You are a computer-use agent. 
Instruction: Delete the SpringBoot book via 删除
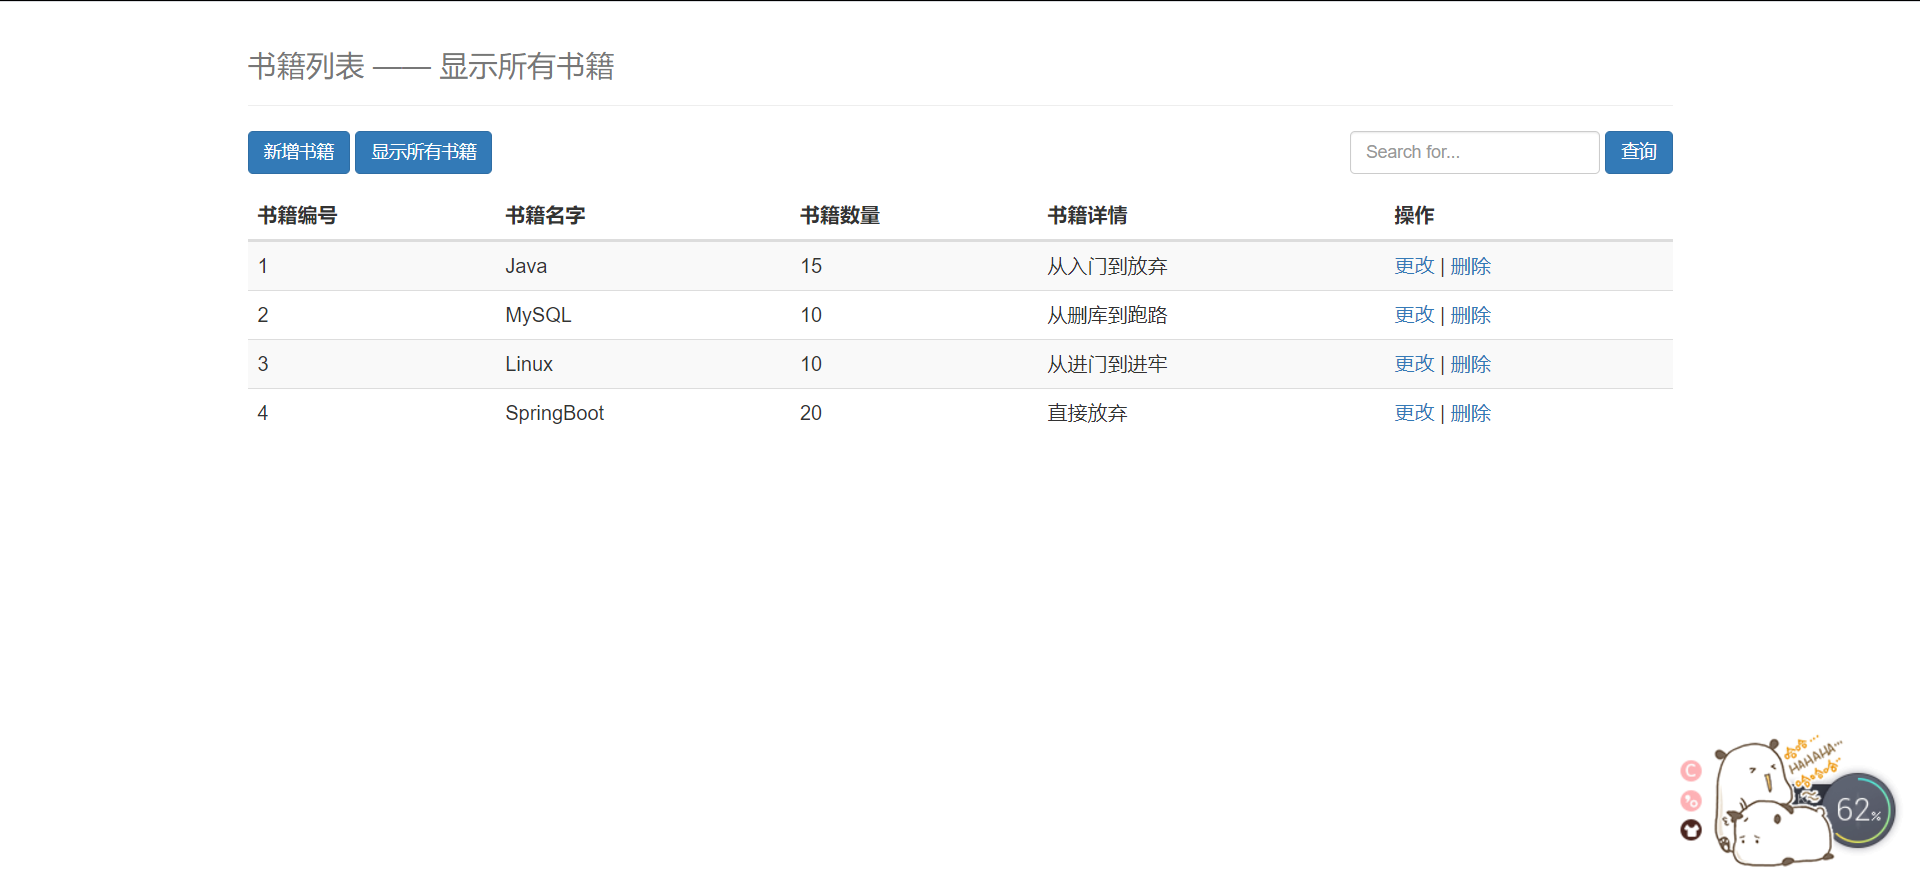1470,413
